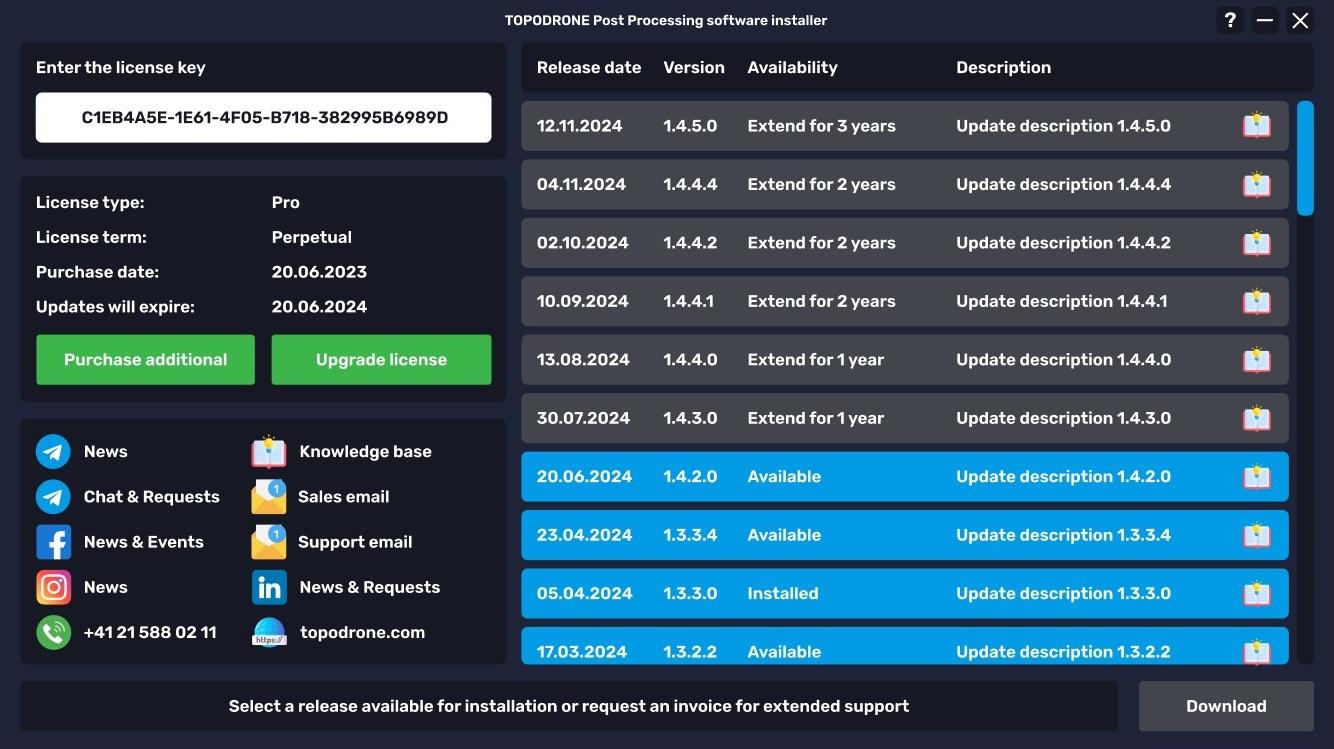Open description book icon for version 1.3.3.4
The height and width of the screenshot is (749, 1334).
tap(1256, 535)
